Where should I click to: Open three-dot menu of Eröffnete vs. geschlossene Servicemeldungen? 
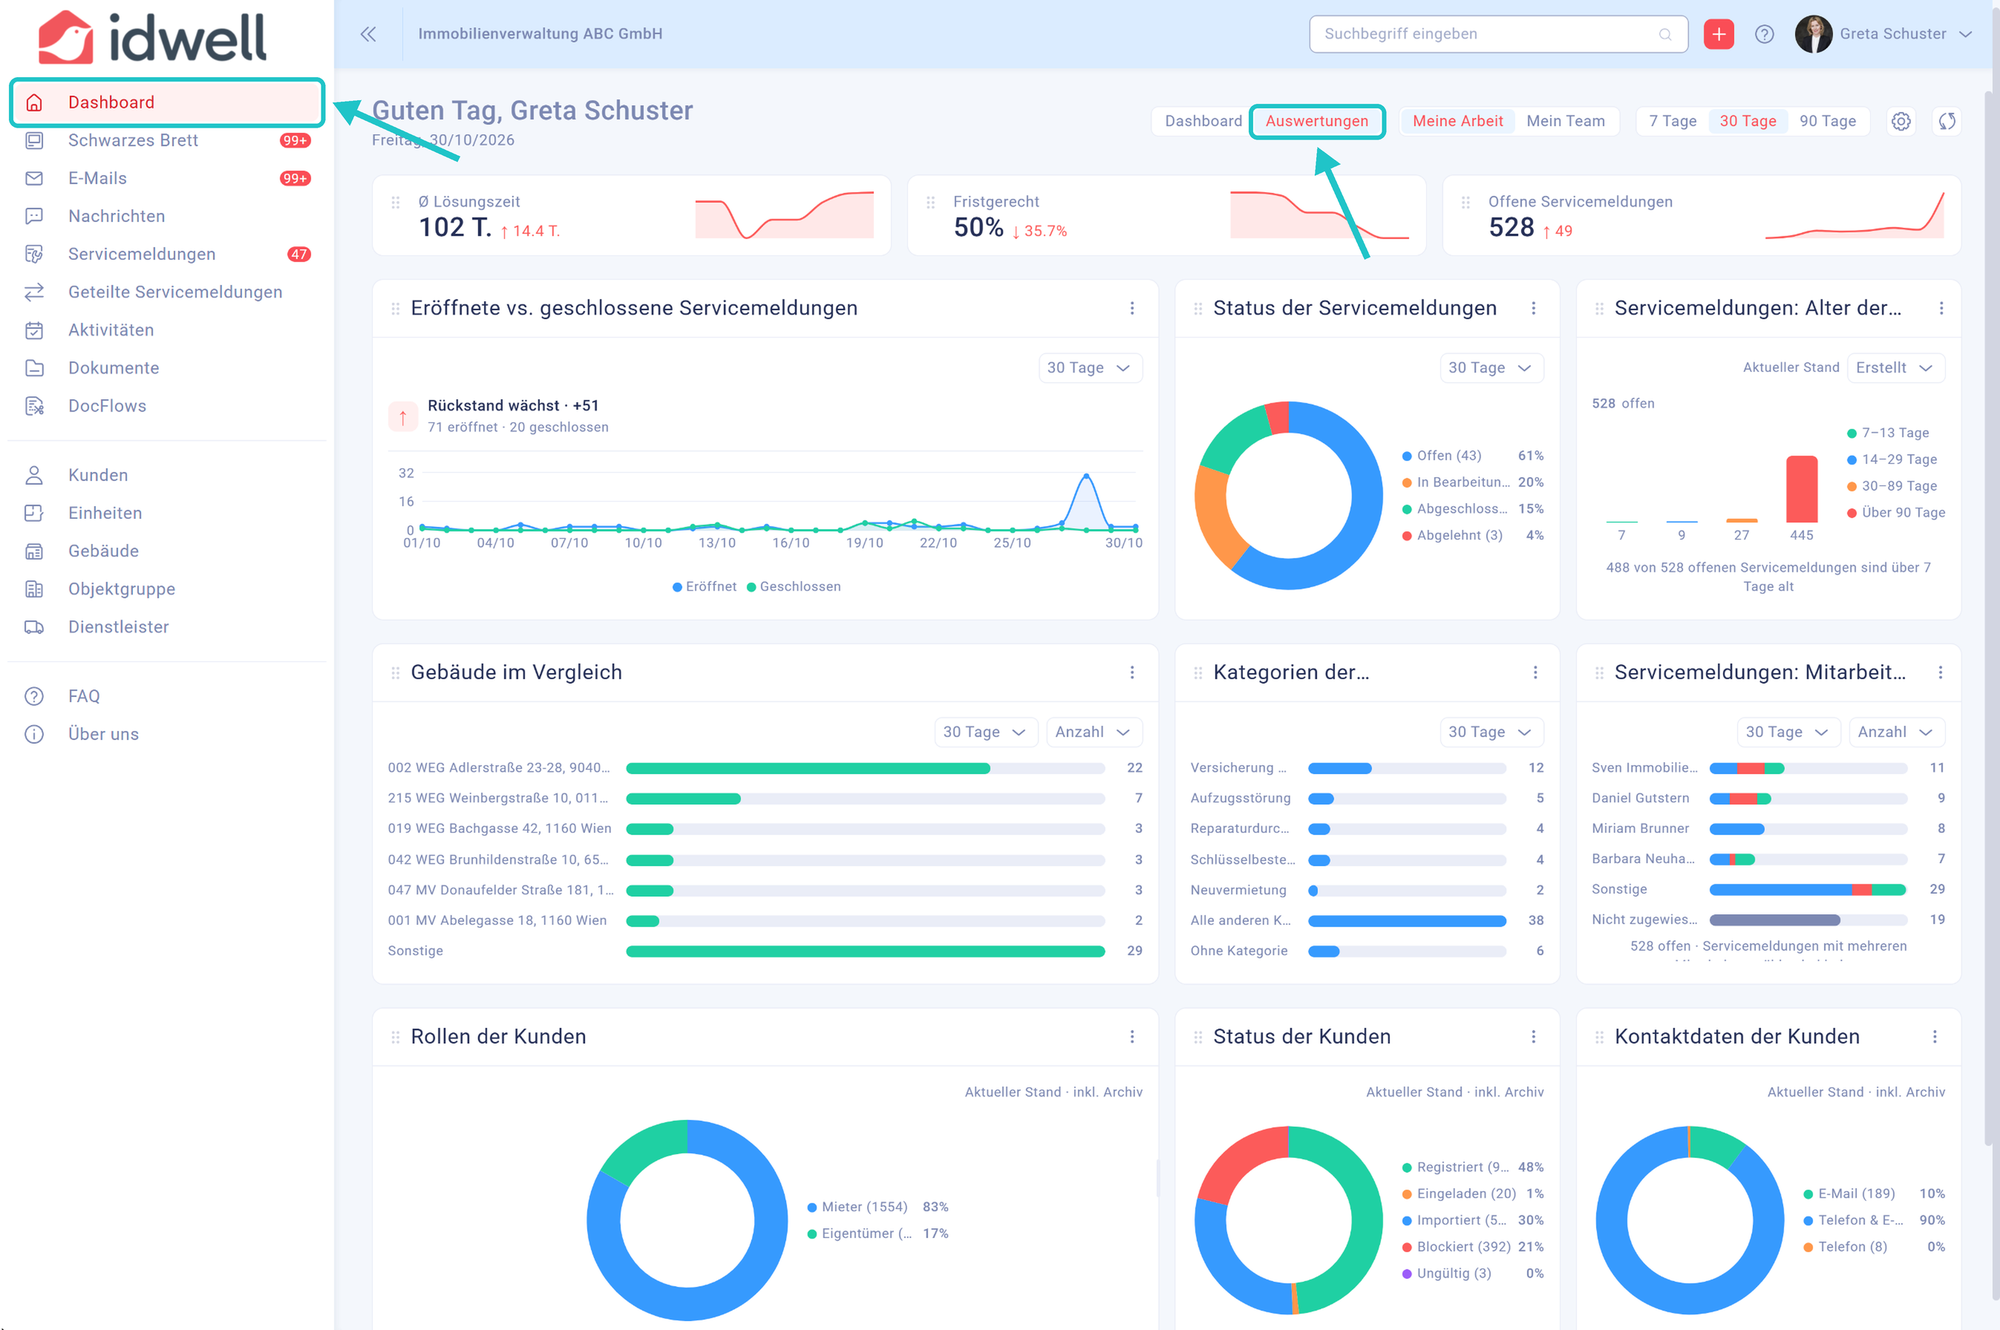click(1132, 308)
